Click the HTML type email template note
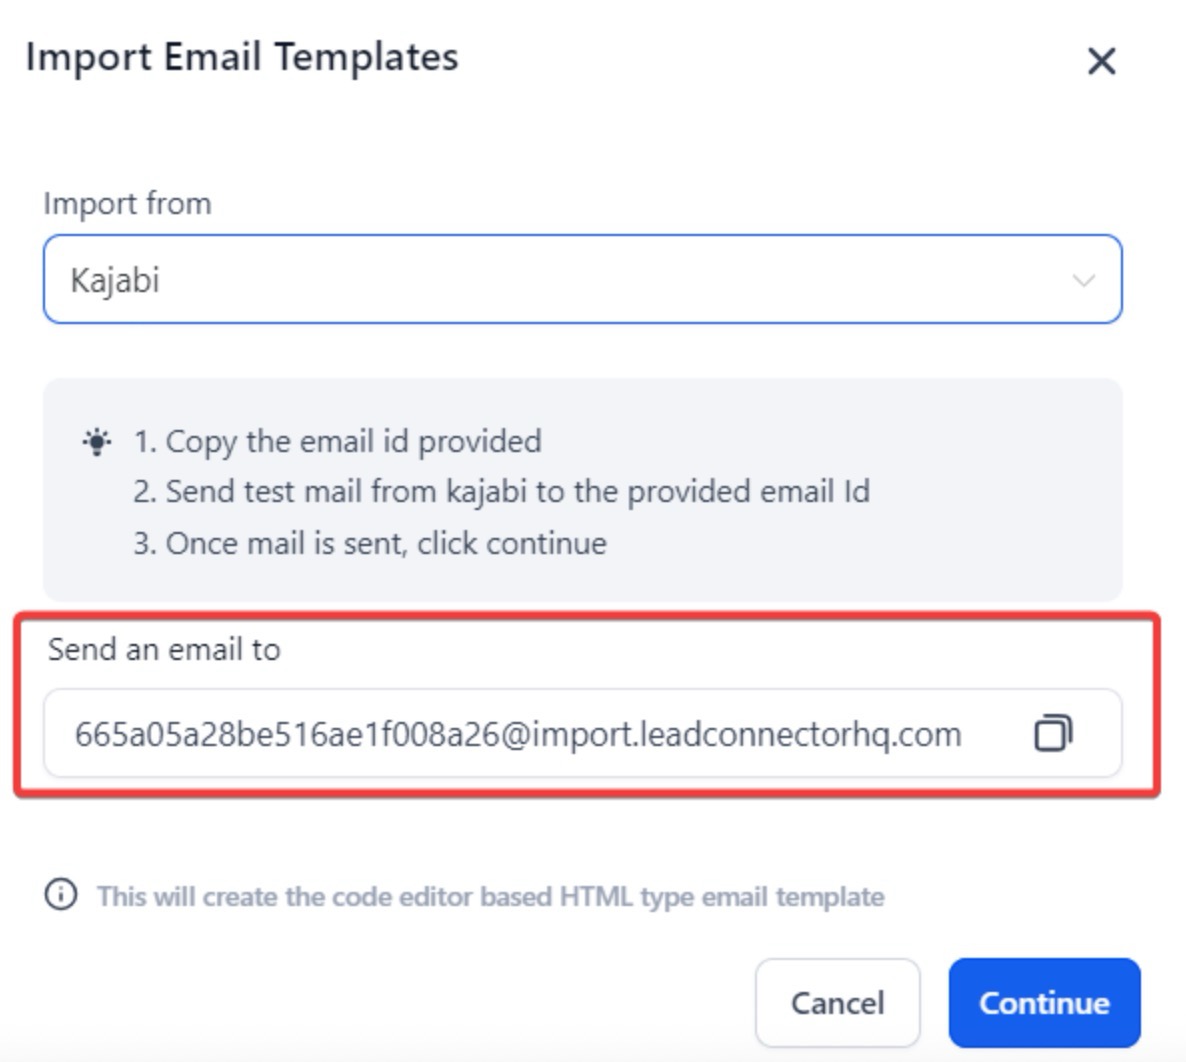The image size is (1186, 1062). (490, 896)
